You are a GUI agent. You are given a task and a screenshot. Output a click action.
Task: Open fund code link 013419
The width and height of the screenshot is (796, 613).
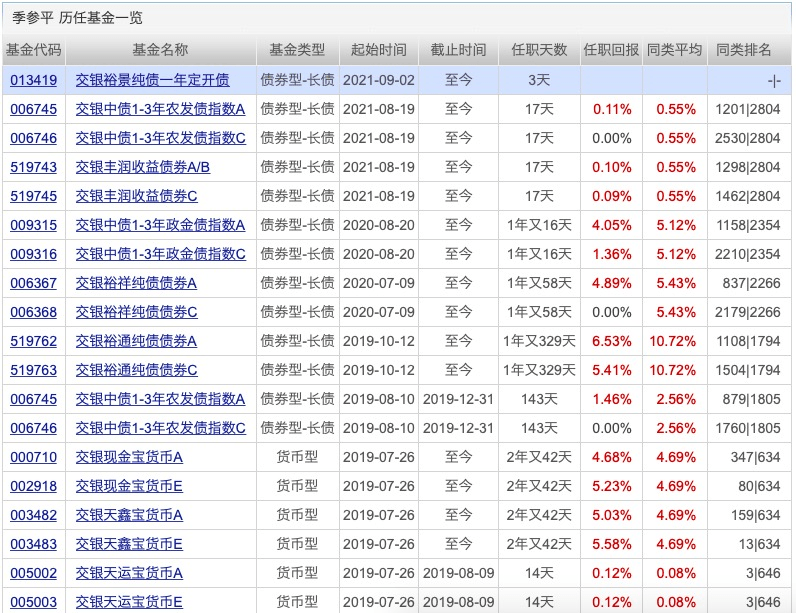[33, 80]
